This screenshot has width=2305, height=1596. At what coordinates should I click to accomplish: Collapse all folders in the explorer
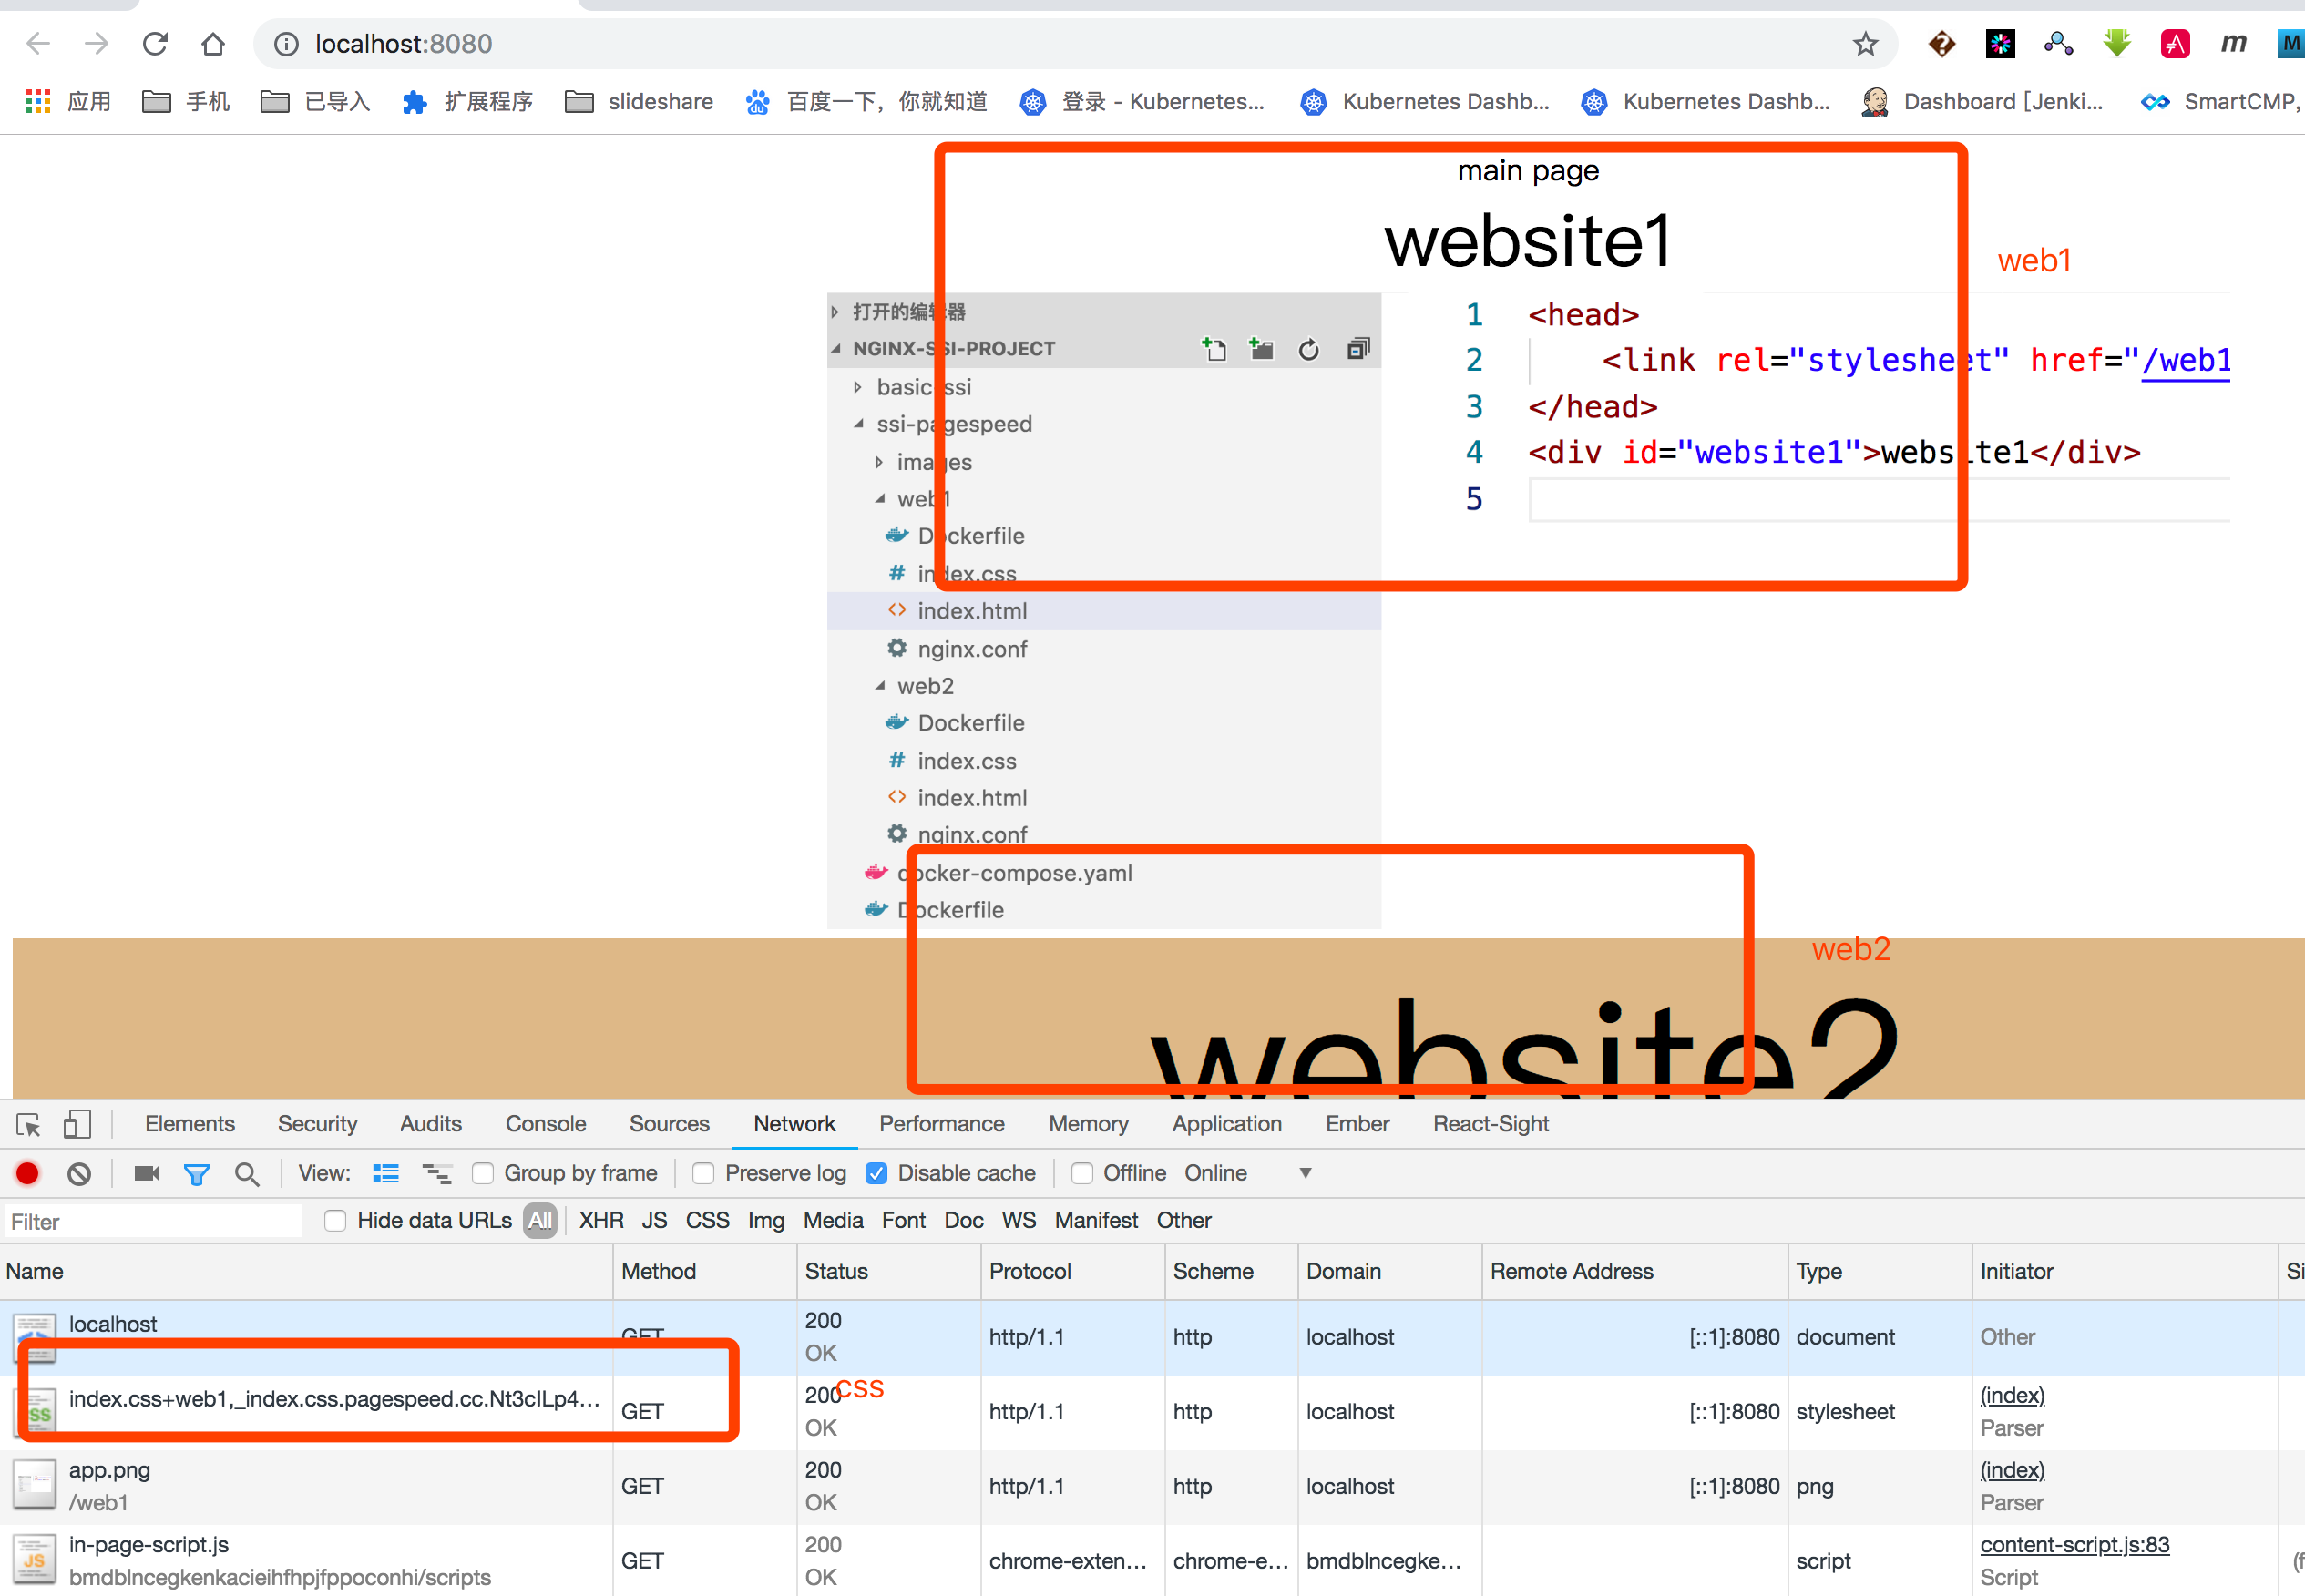click(1358, 348)
